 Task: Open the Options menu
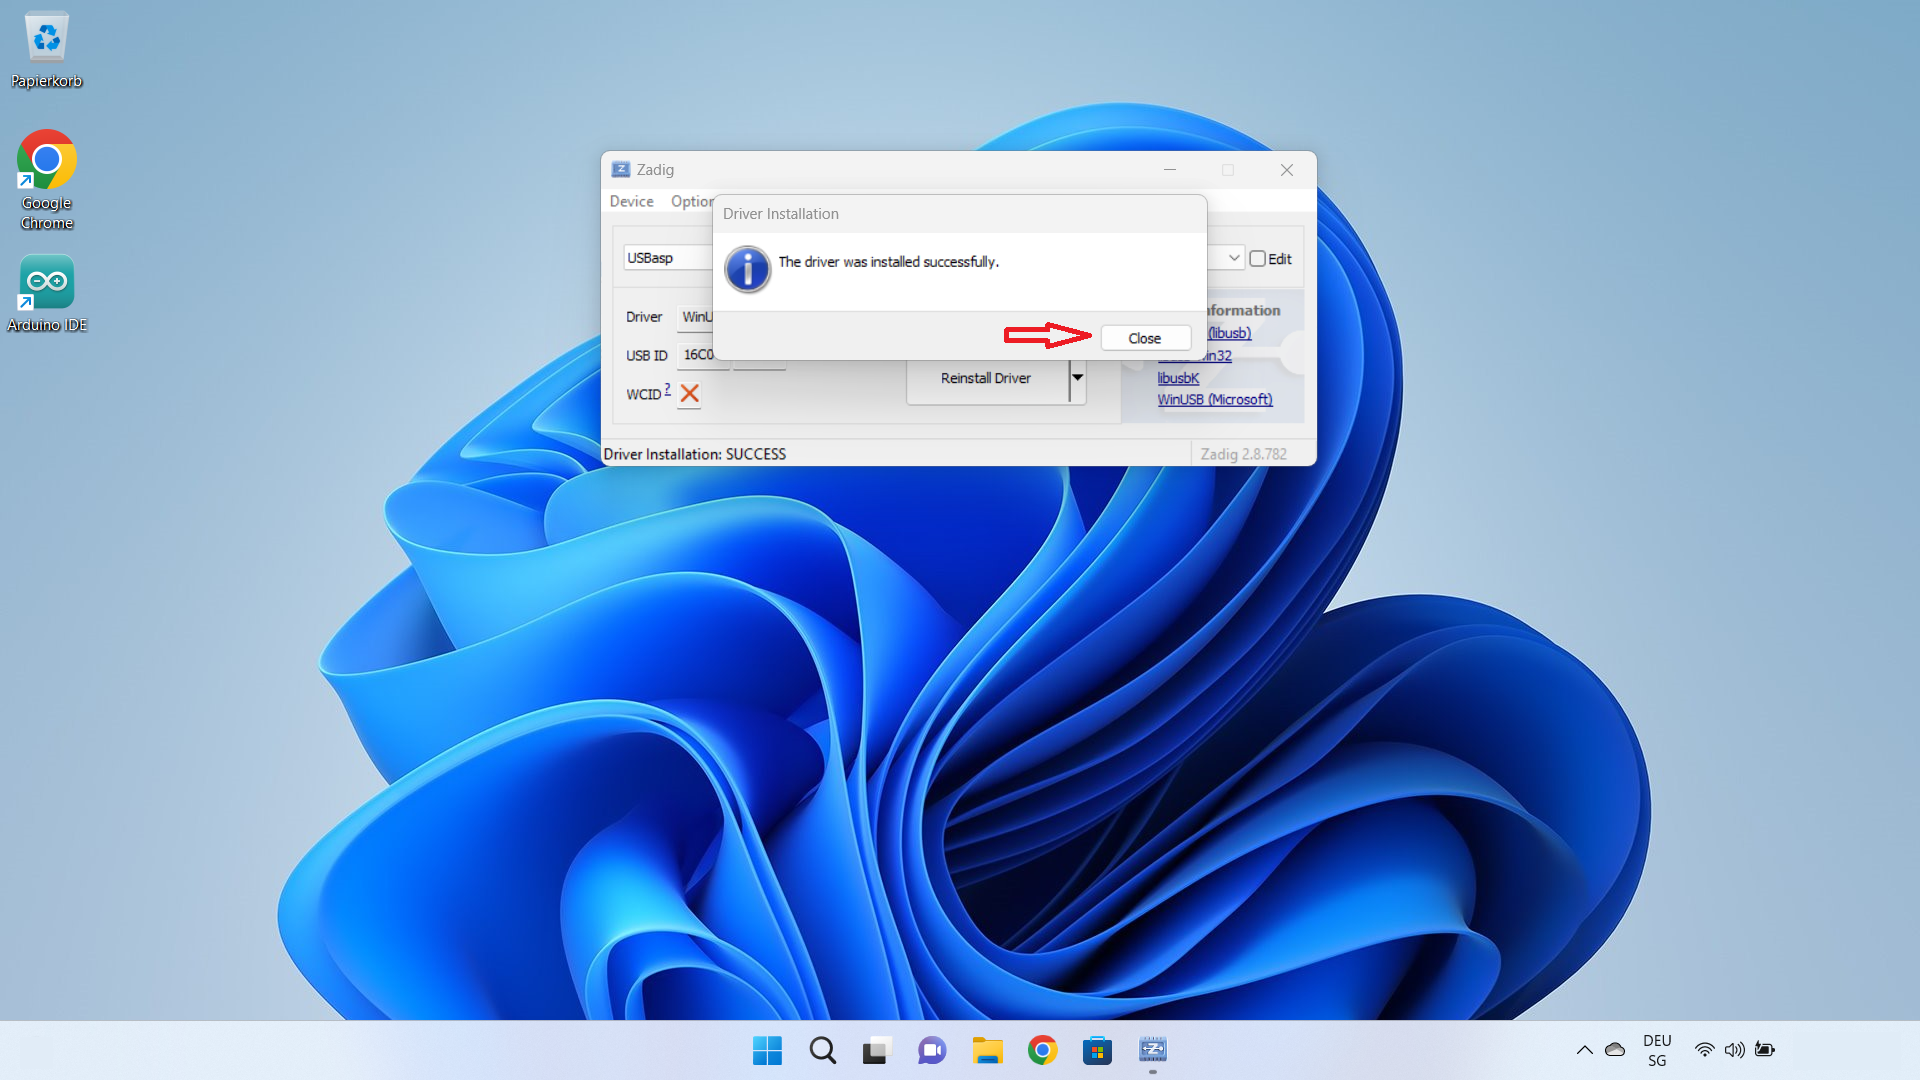[x=691, y=201]
